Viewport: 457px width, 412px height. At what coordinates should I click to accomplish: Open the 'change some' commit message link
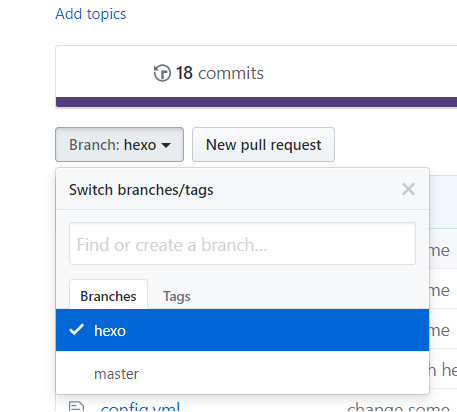[x=398, y=407]
